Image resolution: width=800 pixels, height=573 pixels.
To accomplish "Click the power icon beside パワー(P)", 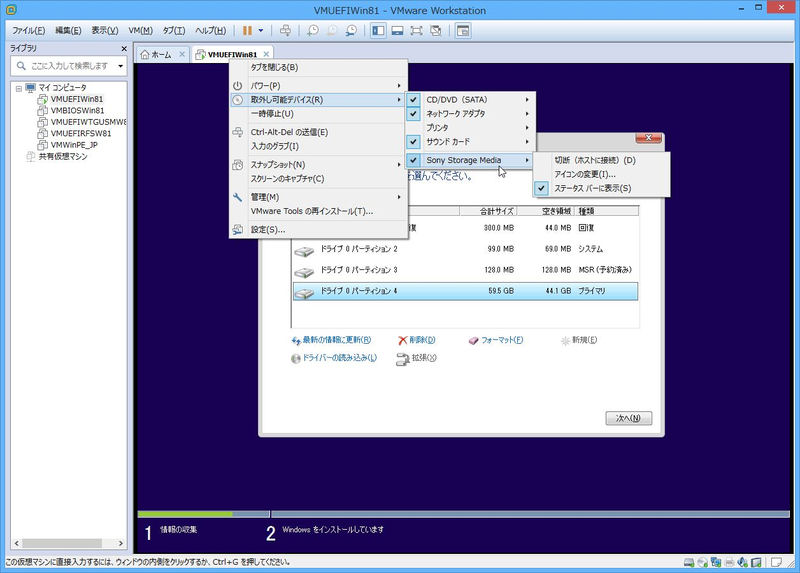I will [x=237, y=86].
